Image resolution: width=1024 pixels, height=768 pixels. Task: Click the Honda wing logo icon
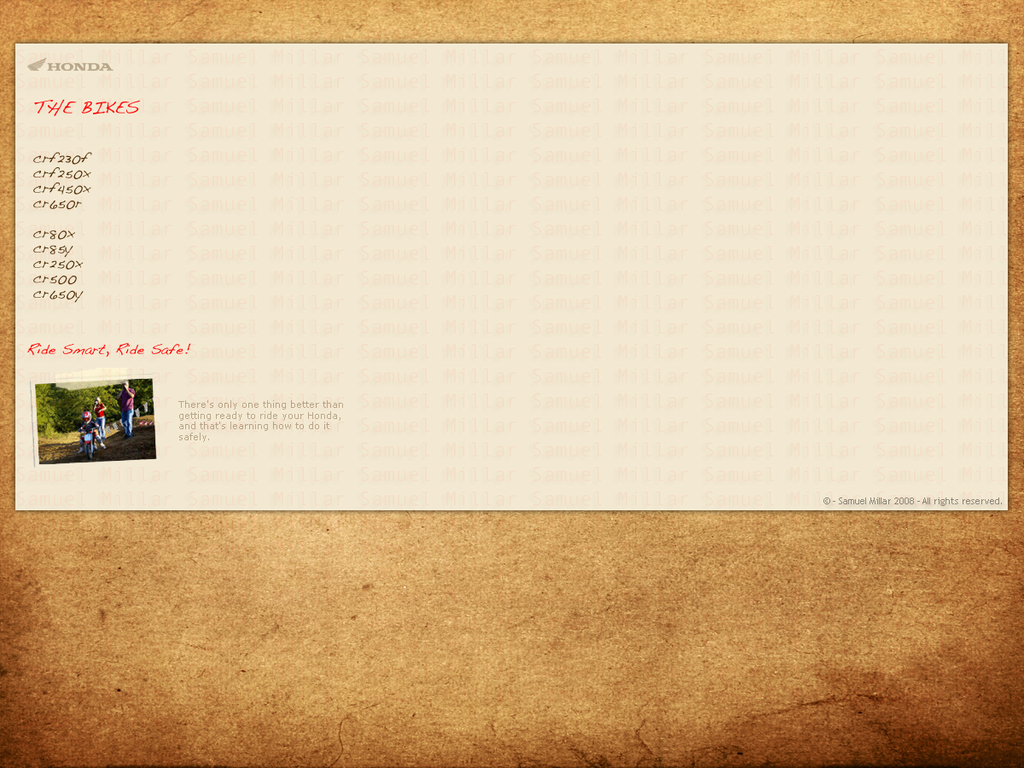point(36,65)
